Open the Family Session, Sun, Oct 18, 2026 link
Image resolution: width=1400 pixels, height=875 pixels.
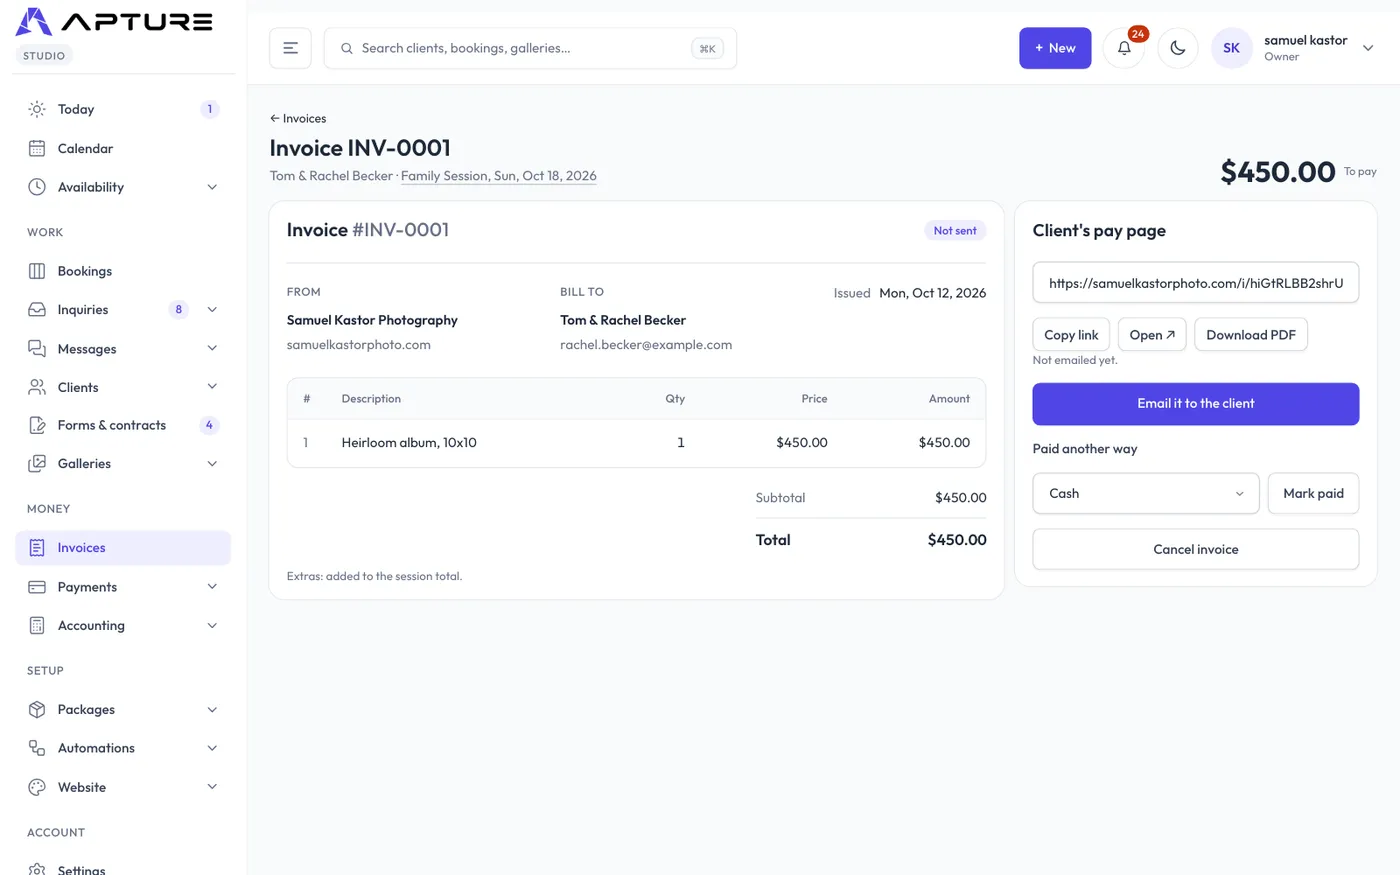click(499, 176)
